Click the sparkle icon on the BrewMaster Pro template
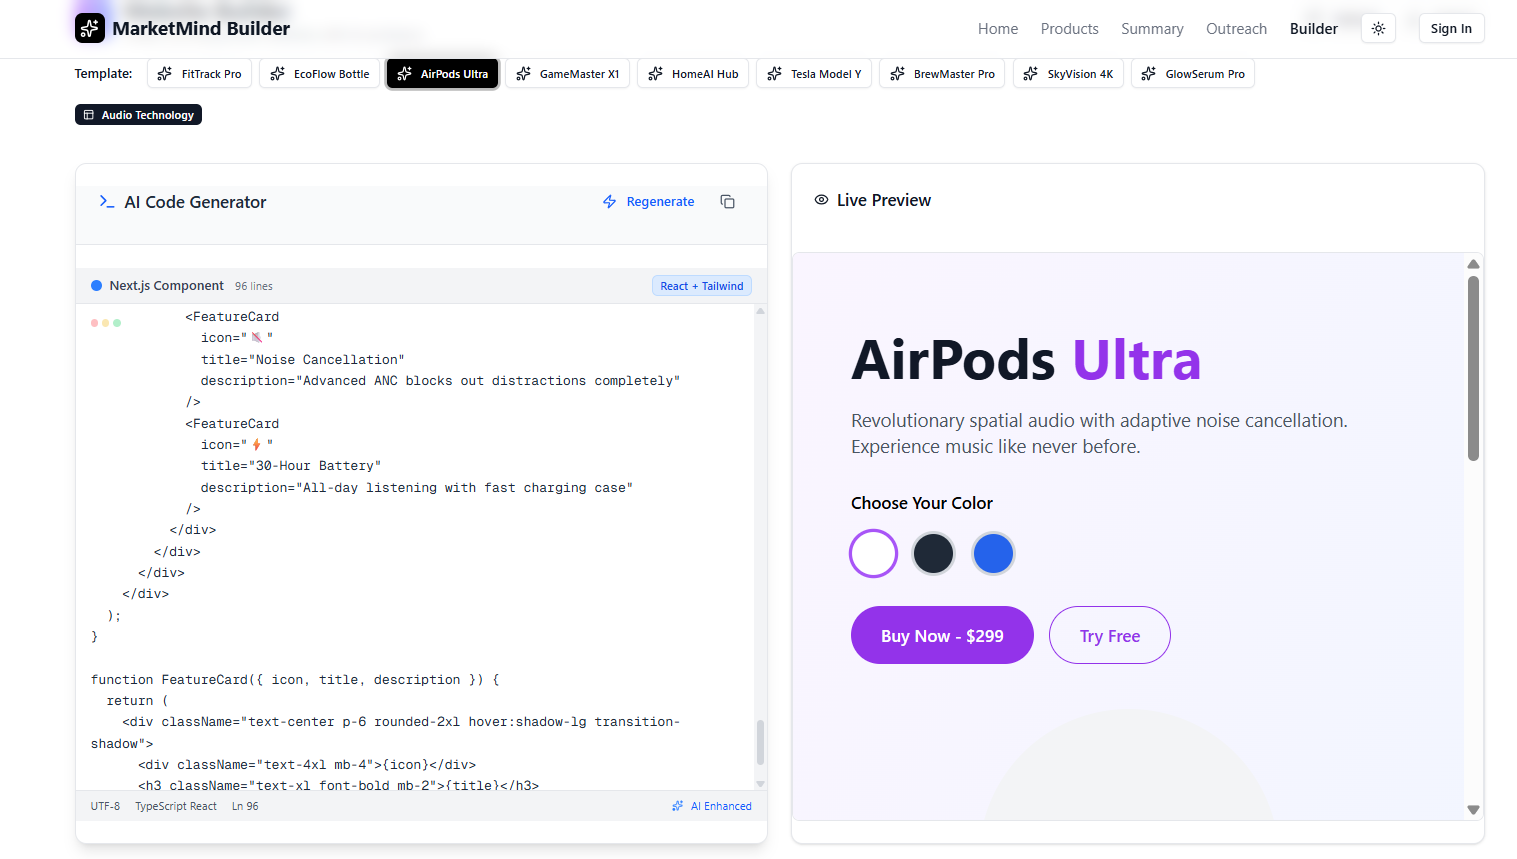This screenshot has height=859, width=1517. point(897,74)
